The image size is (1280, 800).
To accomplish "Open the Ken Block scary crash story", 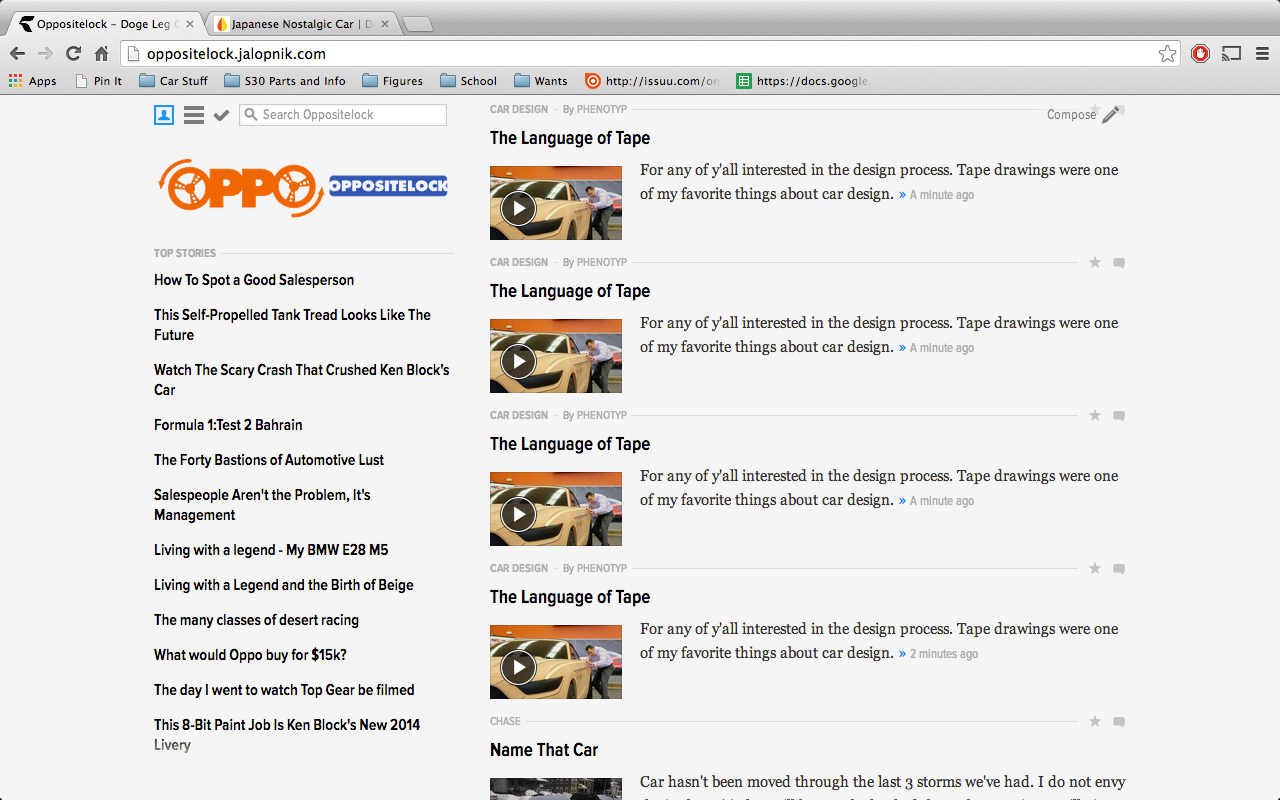I will click(x=302, y=380).
